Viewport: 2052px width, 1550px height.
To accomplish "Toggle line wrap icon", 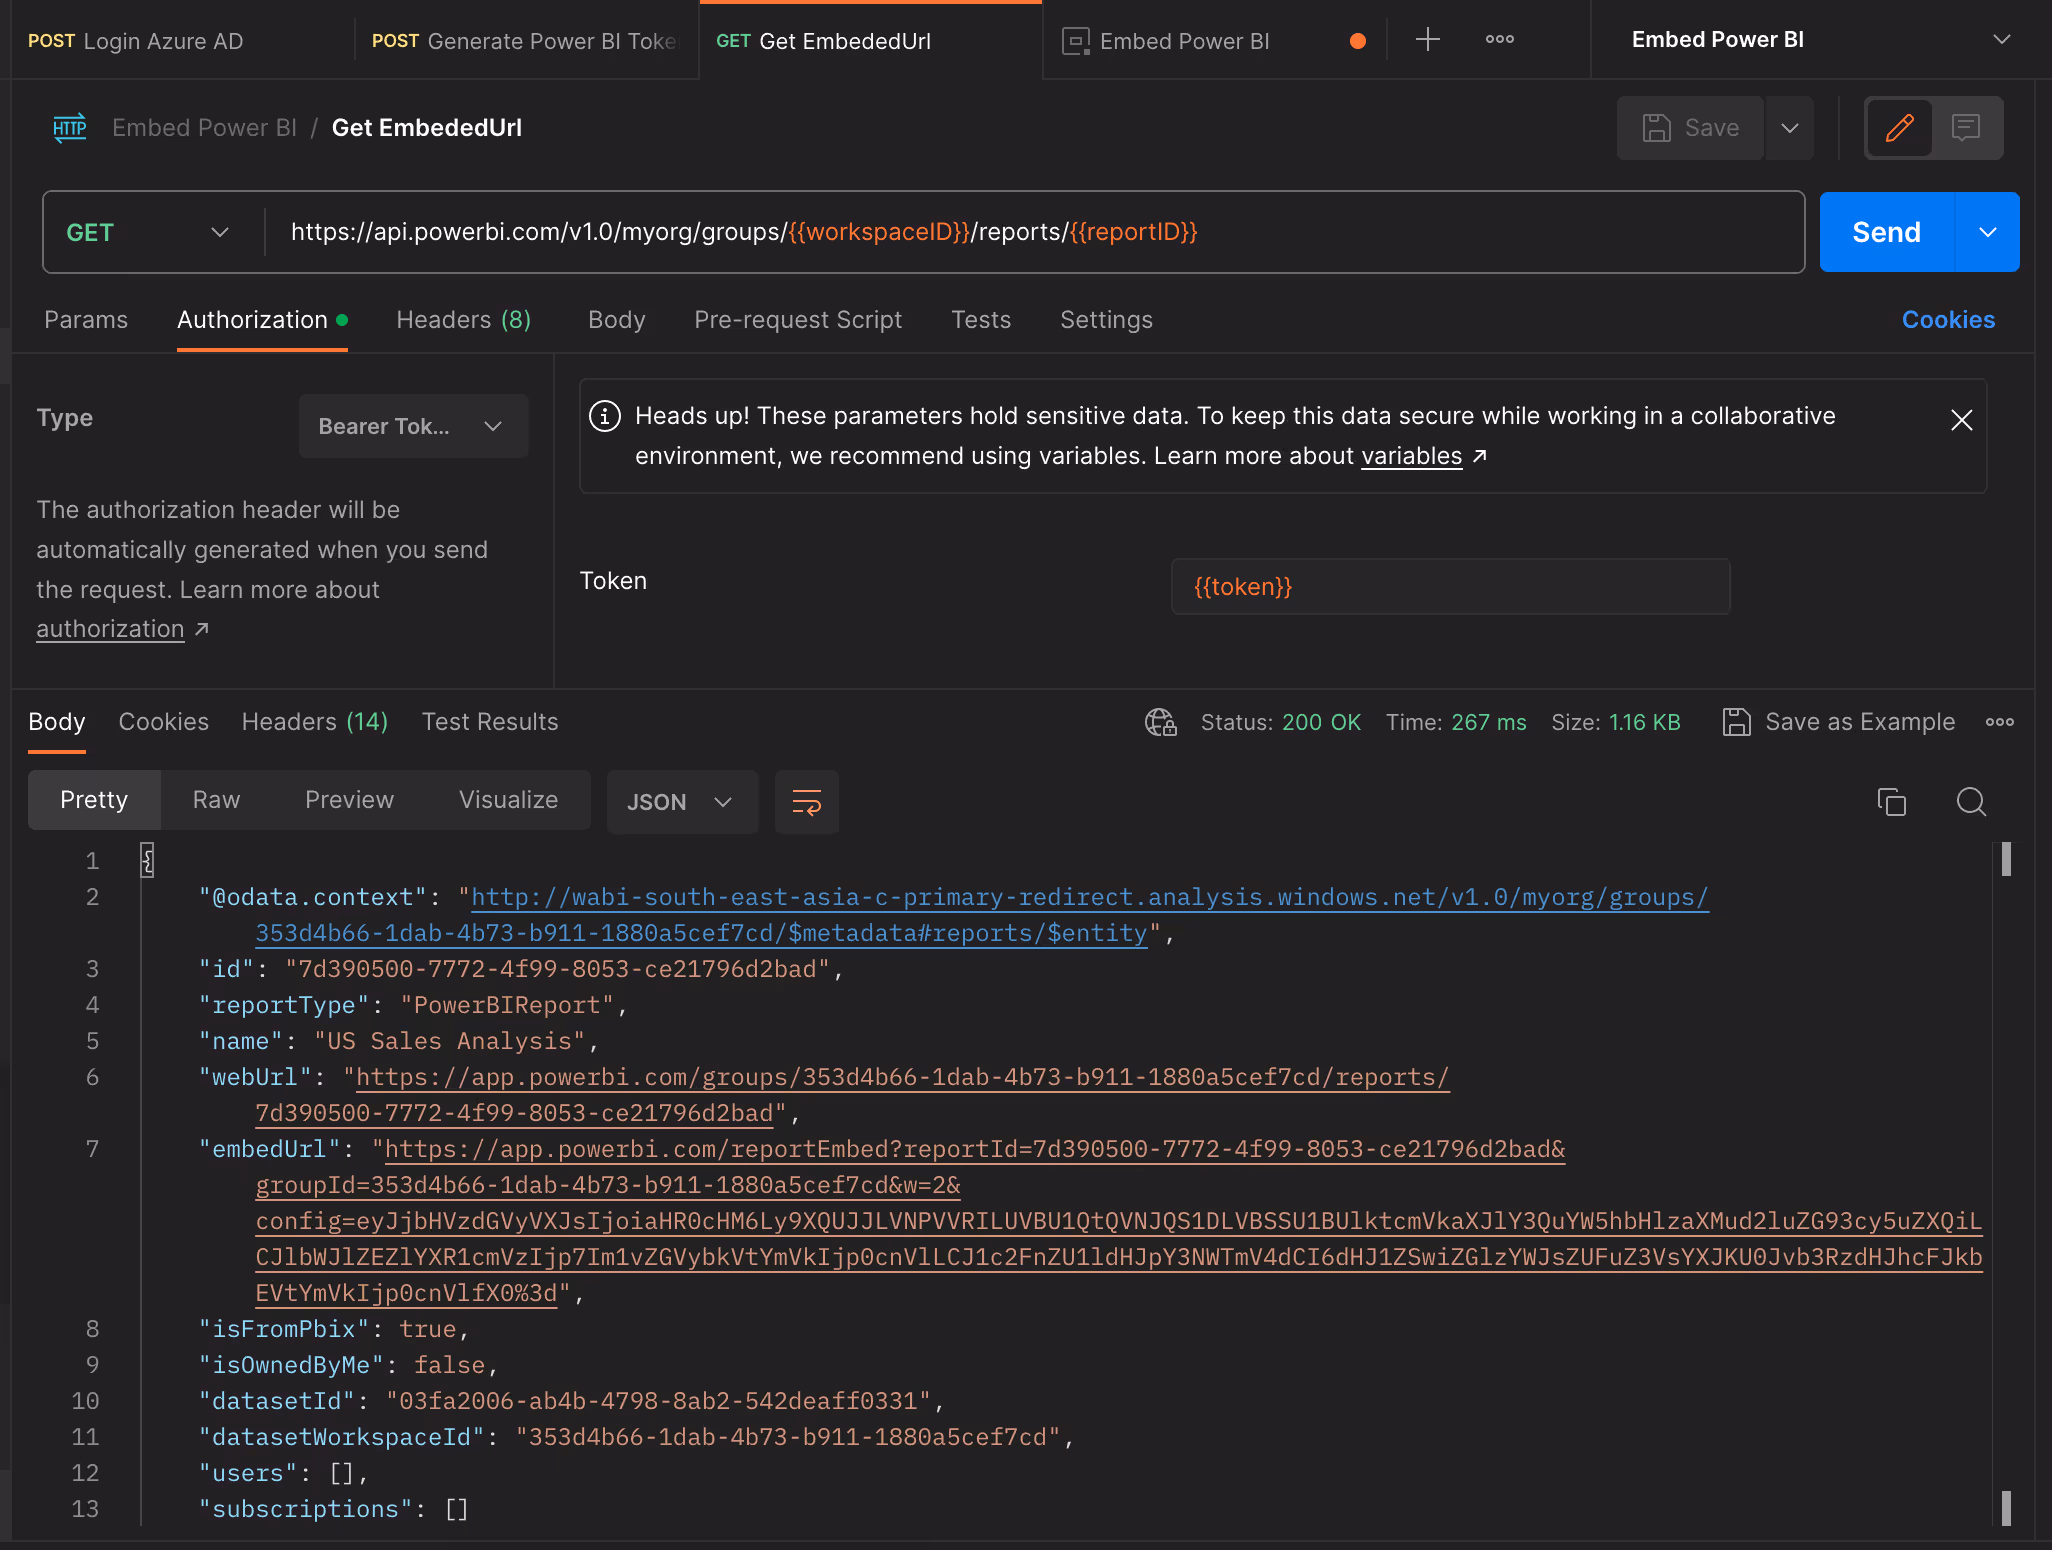I will click(807, 802).
